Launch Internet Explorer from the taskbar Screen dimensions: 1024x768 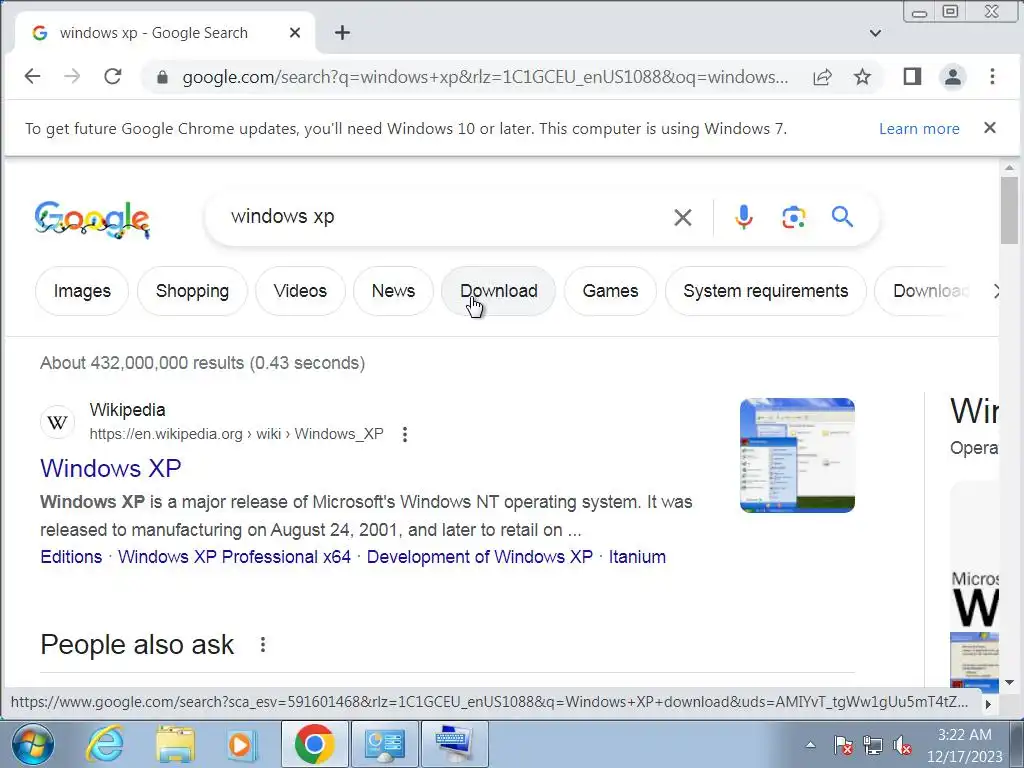[x=105, y=744]
